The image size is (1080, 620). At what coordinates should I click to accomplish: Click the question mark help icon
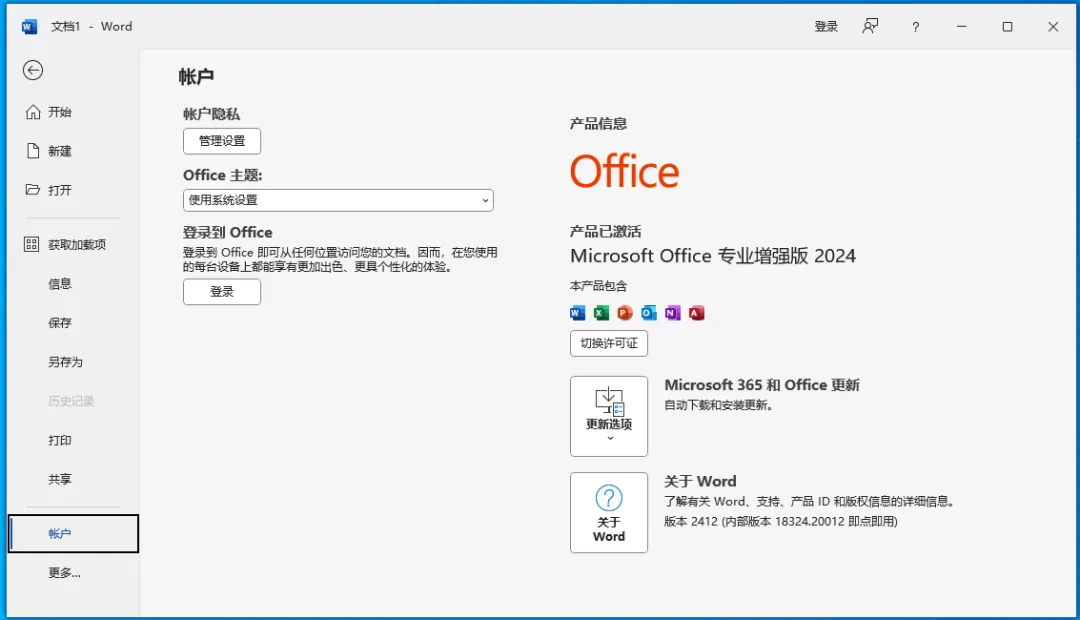tap(915, 27)
